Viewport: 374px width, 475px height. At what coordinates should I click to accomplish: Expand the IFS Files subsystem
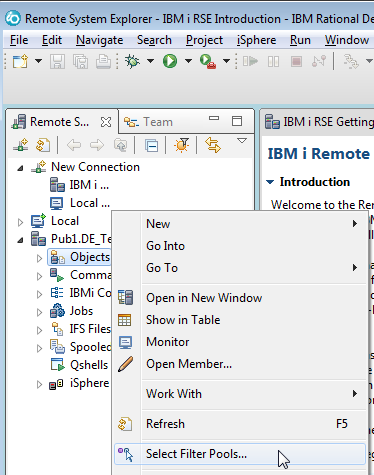click(39, 330)
